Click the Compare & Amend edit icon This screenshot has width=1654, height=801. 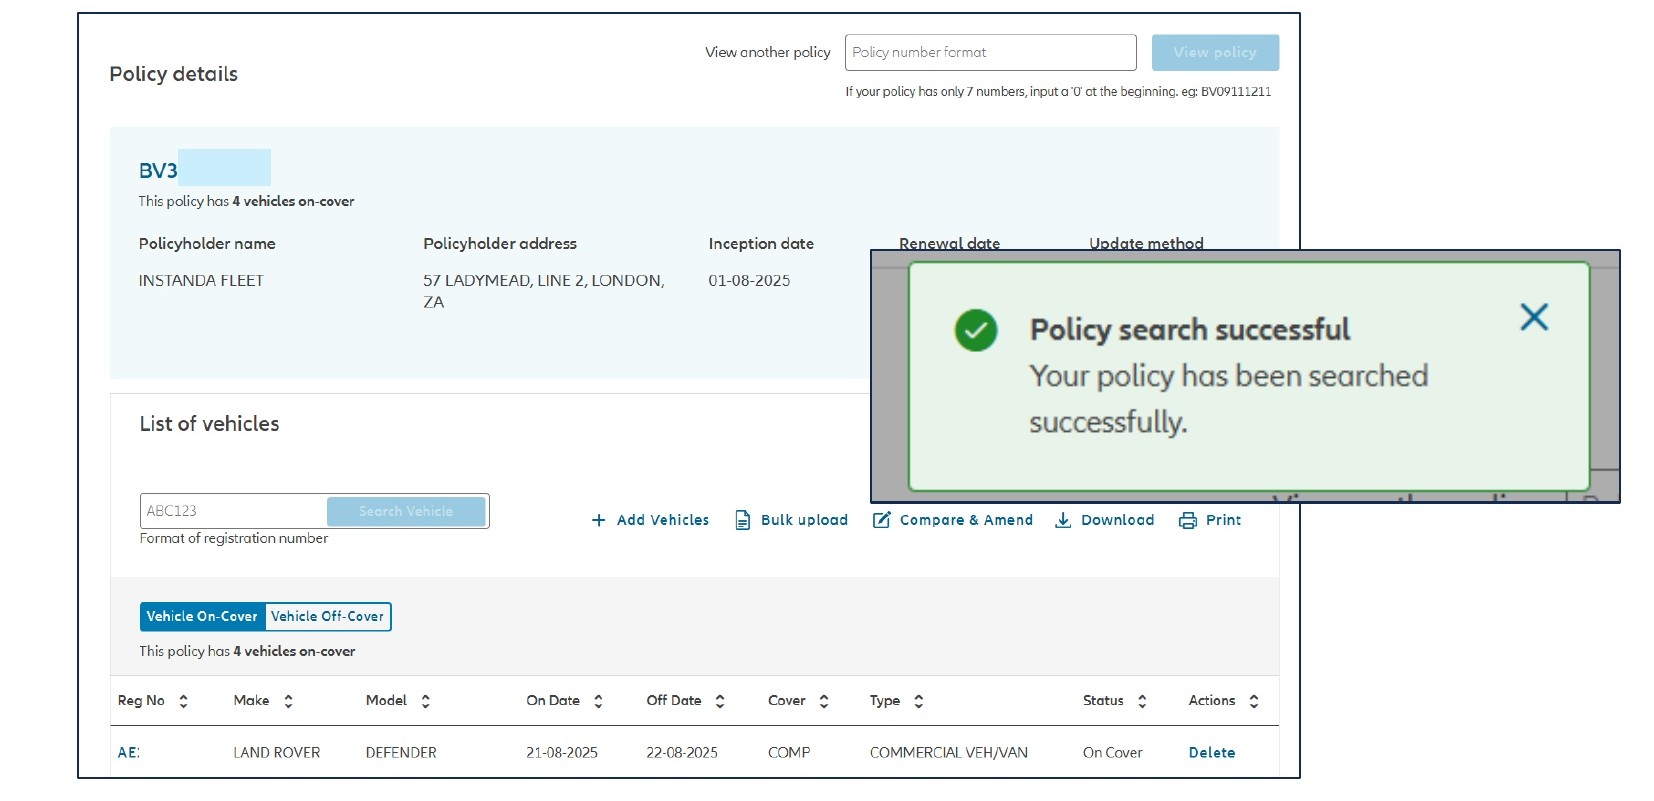881,520
